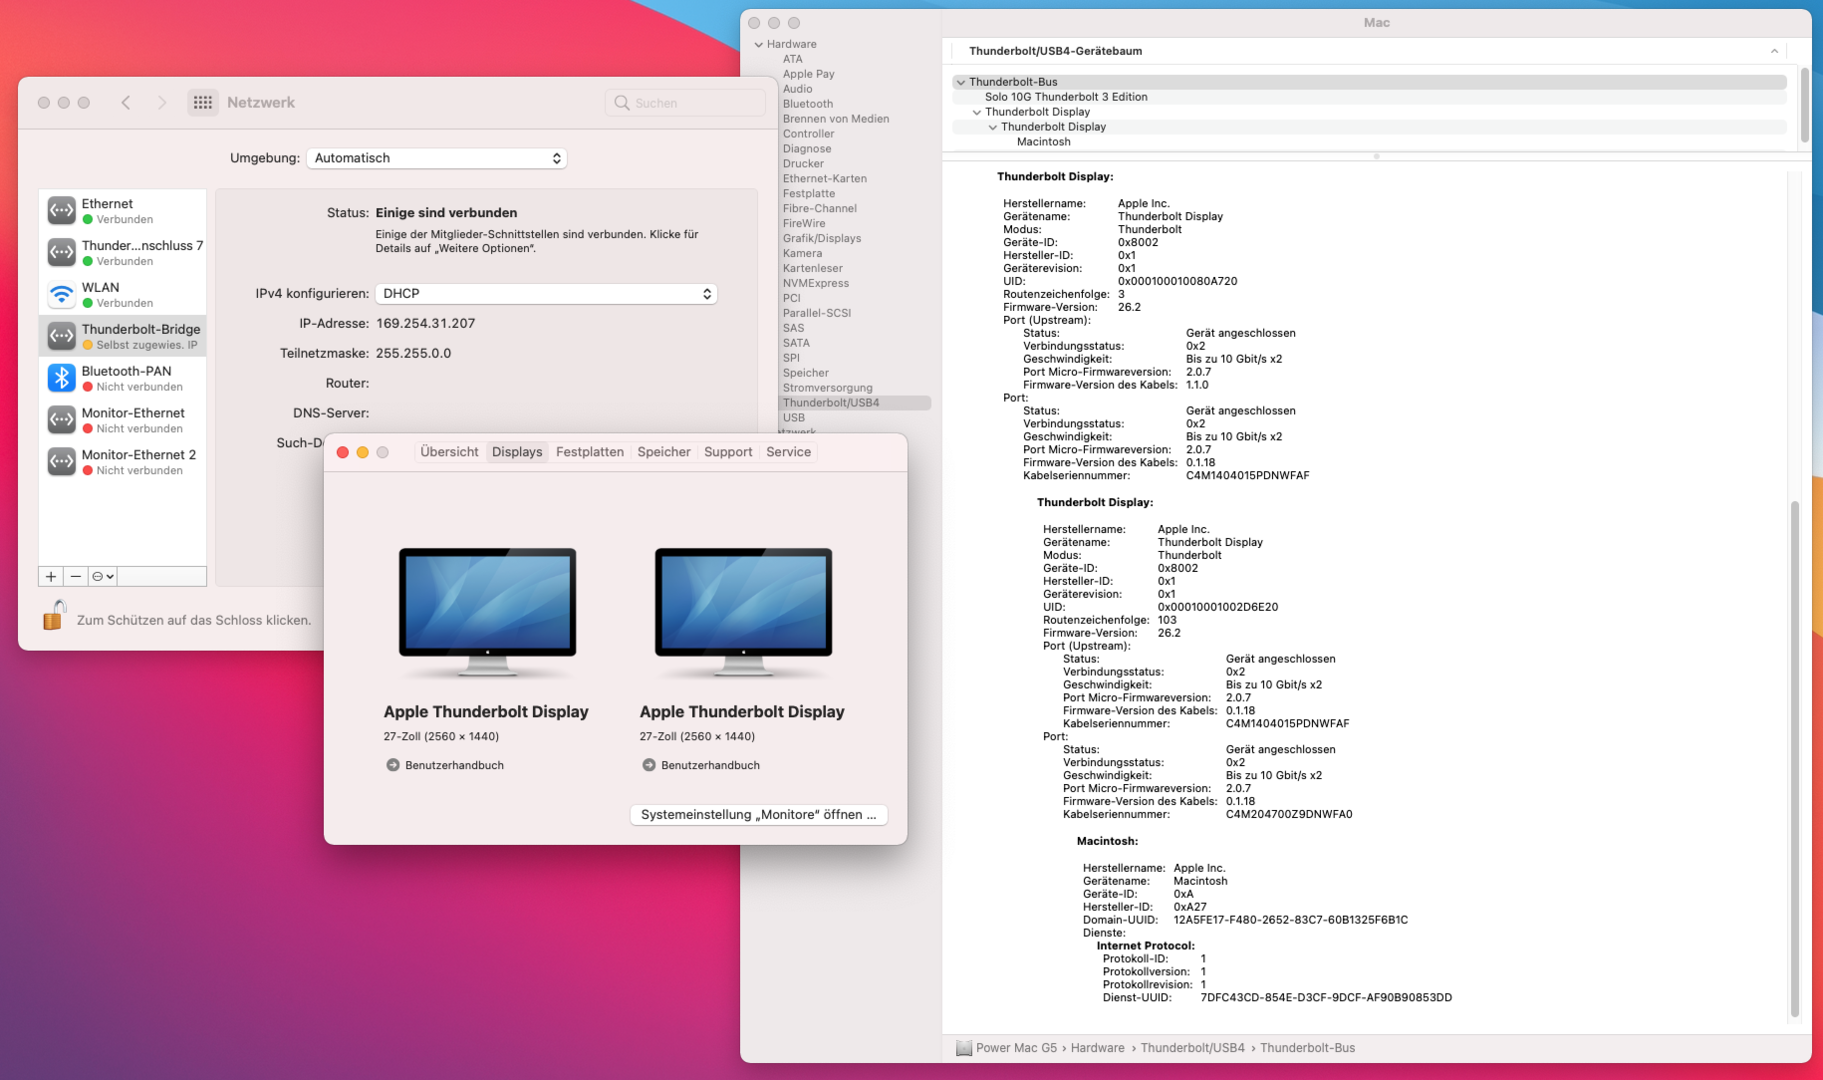The width and height of the screenshot is (1823, 1080).
Task: Open right display's Benutzerhandbuch link
Action: pyautogui.click(x=710, y=765)
